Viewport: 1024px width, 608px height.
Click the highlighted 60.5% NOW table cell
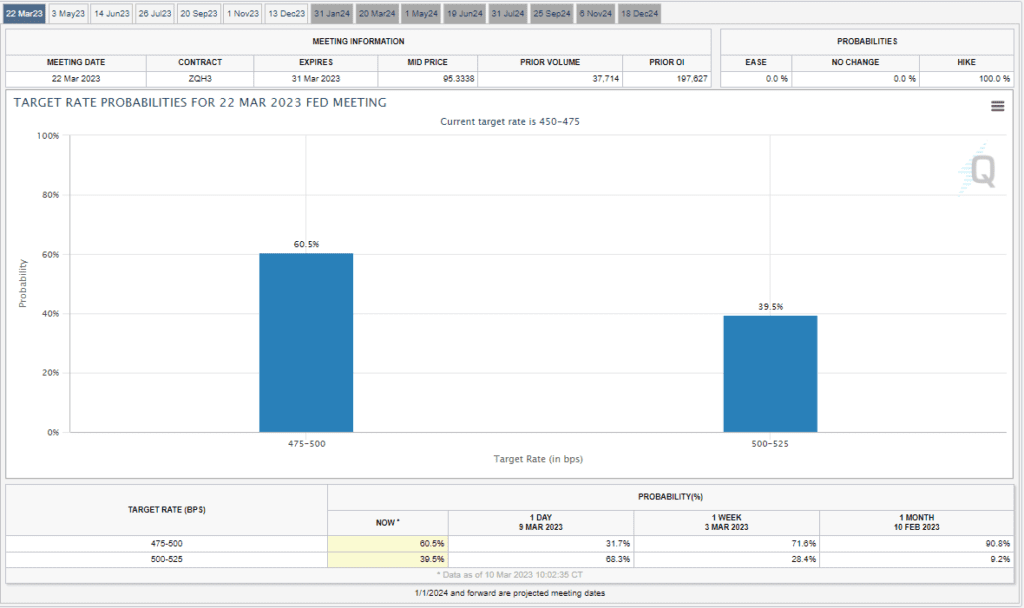click(x=388, y=543)
